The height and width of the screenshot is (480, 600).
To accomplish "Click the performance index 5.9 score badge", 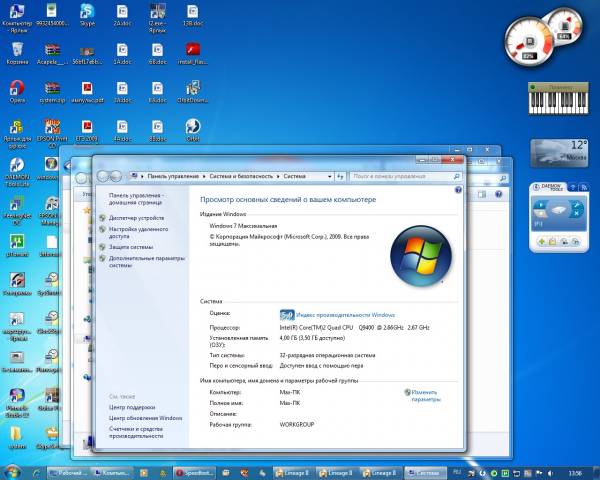I will point(287,315).
